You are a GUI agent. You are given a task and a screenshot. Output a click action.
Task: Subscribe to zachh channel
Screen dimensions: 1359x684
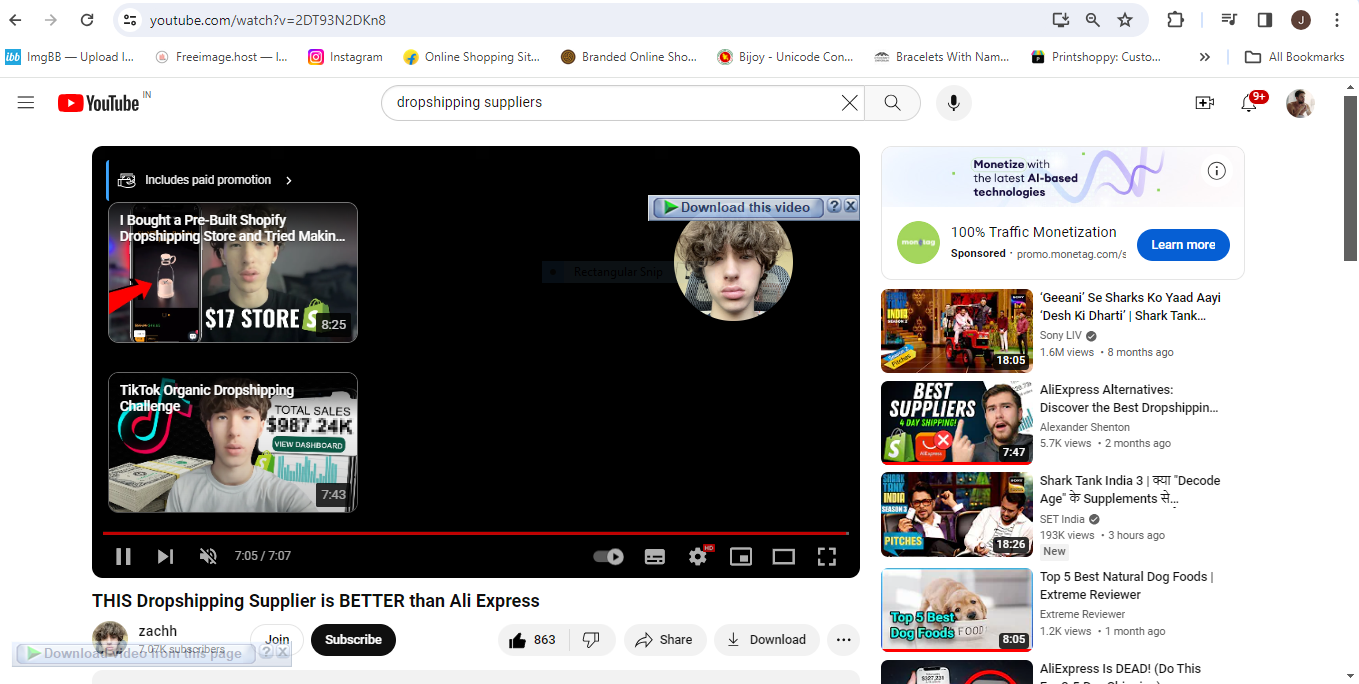353,640
